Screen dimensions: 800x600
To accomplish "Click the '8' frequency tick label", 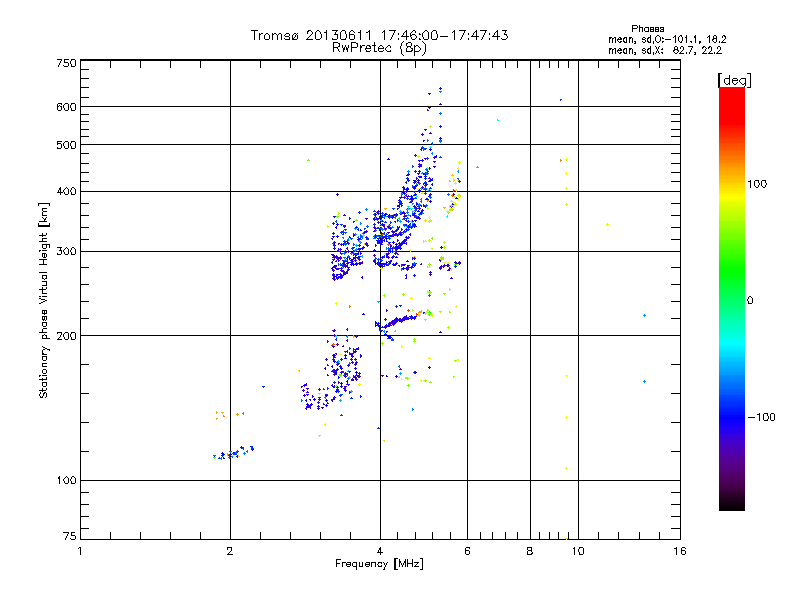I will click(x=530, y=551).
